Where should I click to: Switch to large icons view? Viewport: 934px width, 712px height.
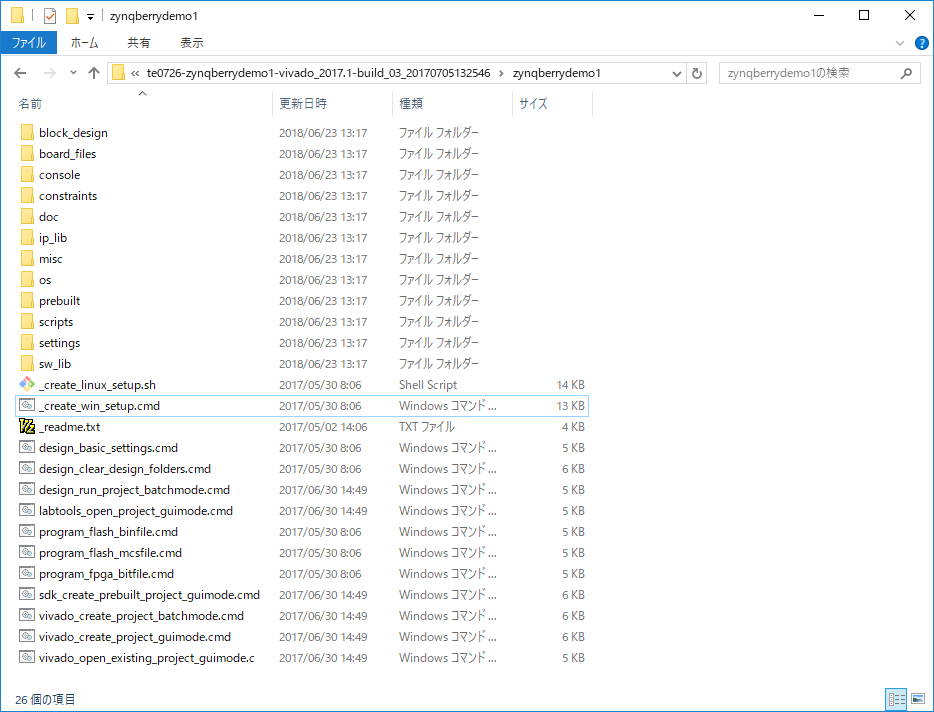click(916, 699)
